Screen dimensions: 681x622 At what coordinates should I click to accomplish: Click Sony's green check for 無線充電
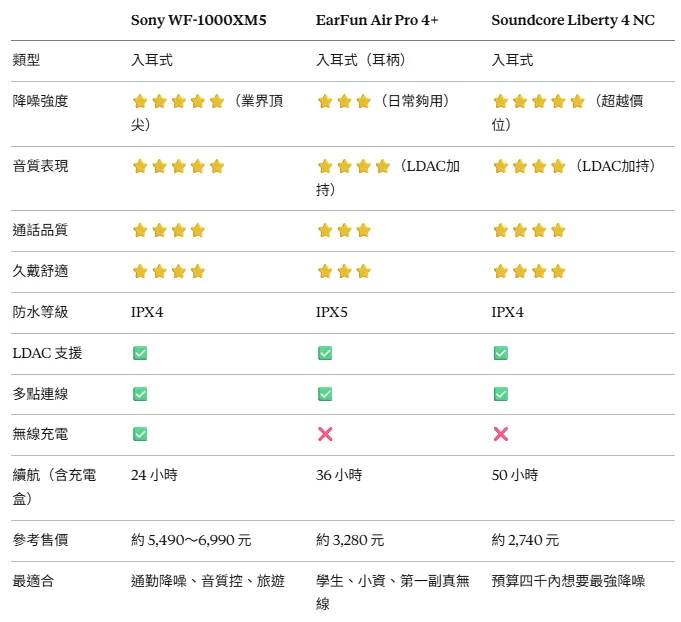[x=140, y=434]
